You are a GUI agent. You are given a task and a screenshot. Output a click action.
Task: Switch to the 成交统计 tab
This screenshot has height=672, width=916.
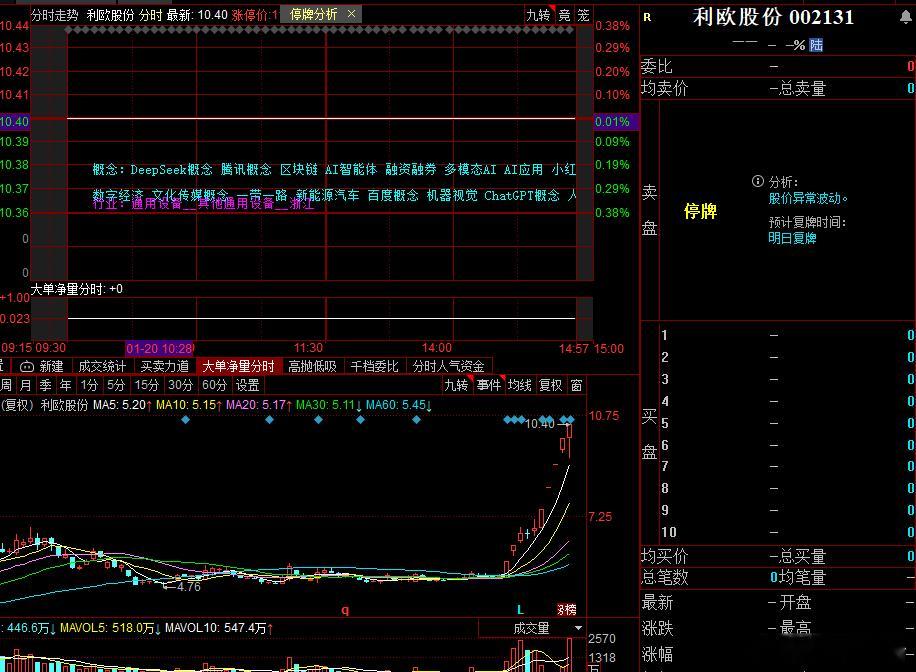102,367
